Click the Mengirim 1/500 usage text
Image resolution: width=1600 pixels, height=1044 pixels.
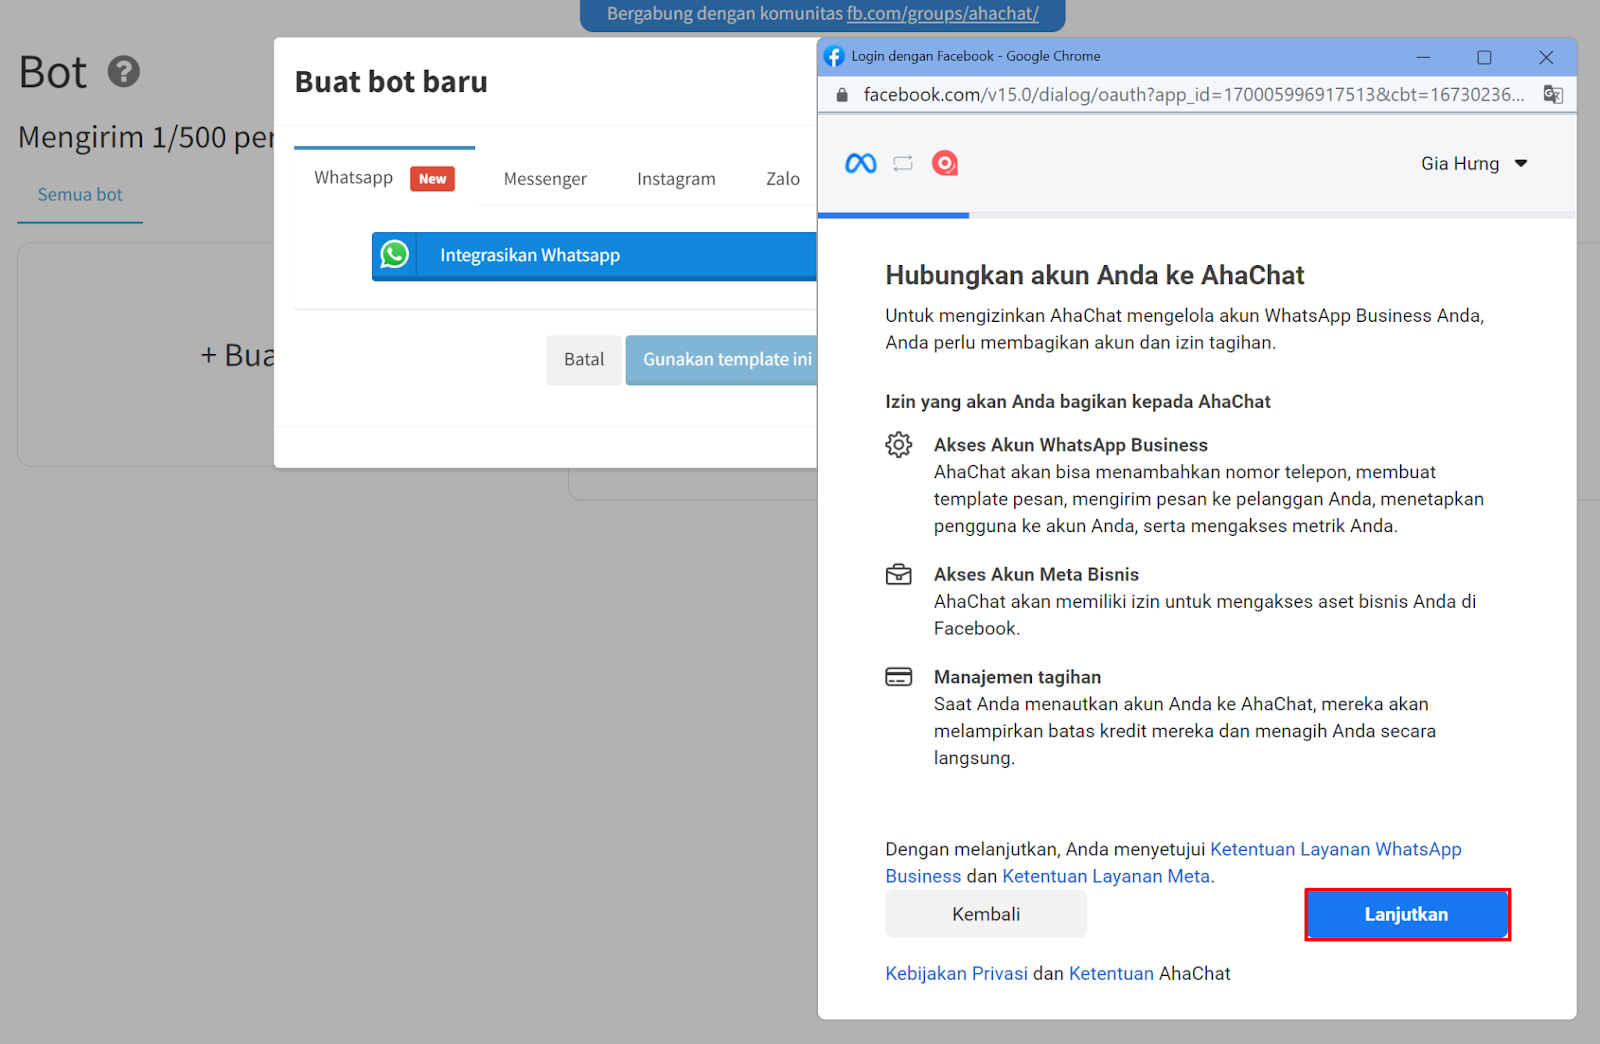coord(146,137)
